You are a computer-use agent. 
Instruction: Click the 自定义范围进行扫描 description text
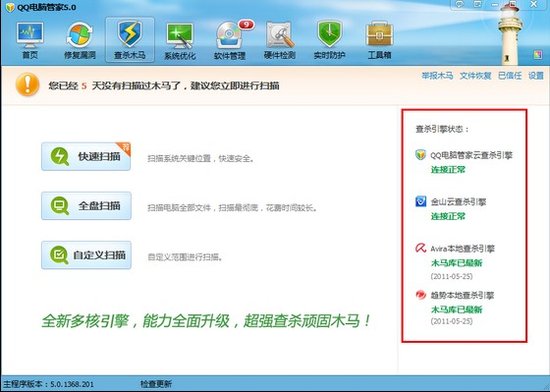(x=186, y=257)
